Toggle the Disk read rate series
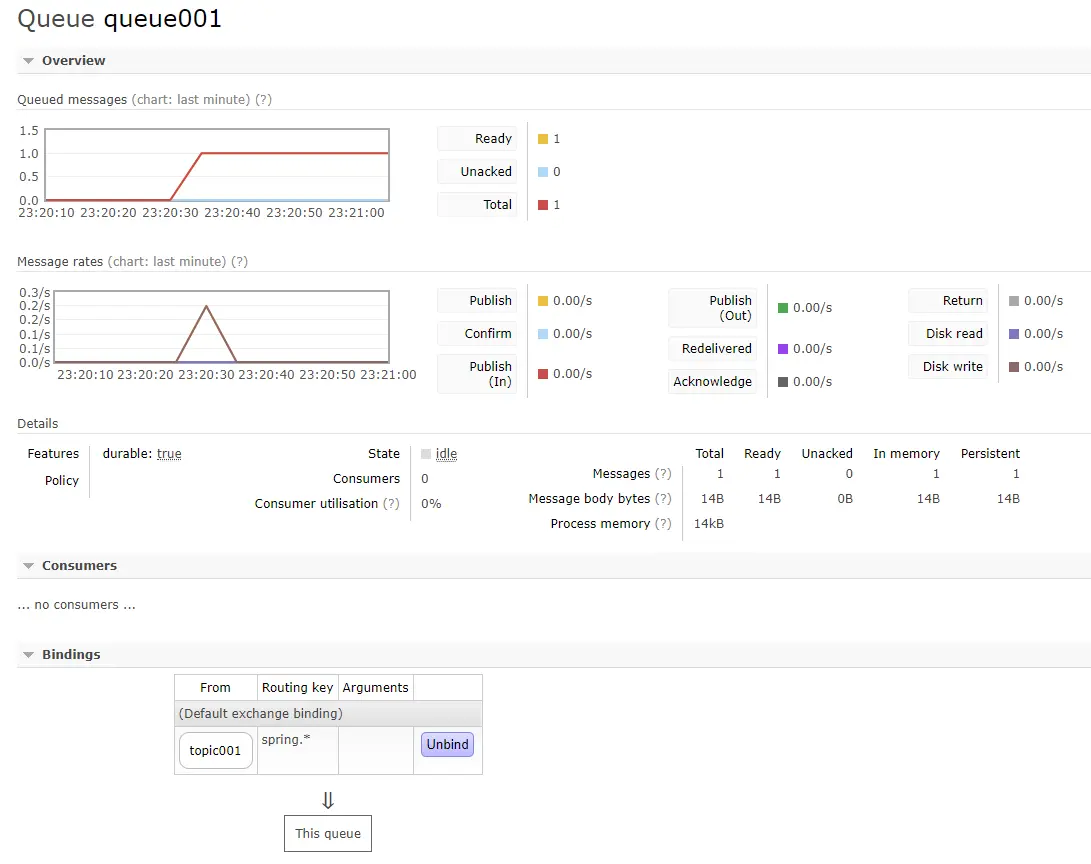 948,333
